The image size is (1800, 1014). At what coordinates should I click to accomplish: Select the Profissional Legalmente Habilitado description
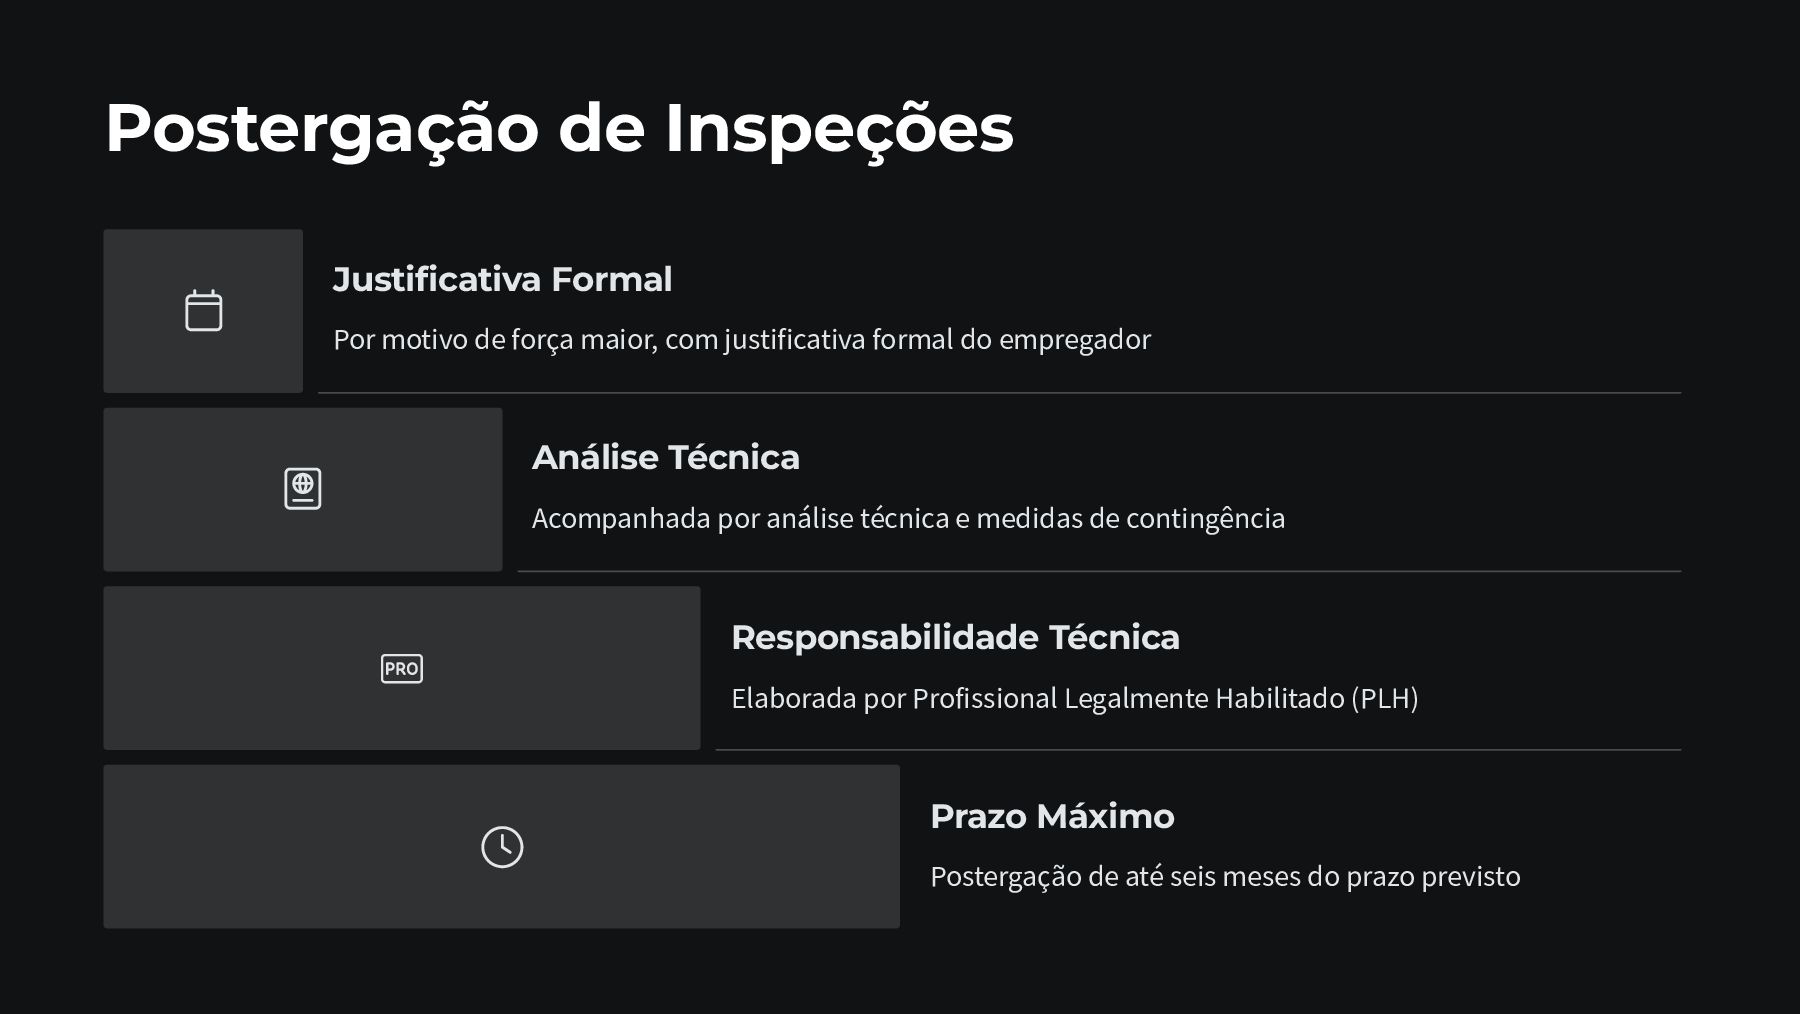(x=1075, y=698)
